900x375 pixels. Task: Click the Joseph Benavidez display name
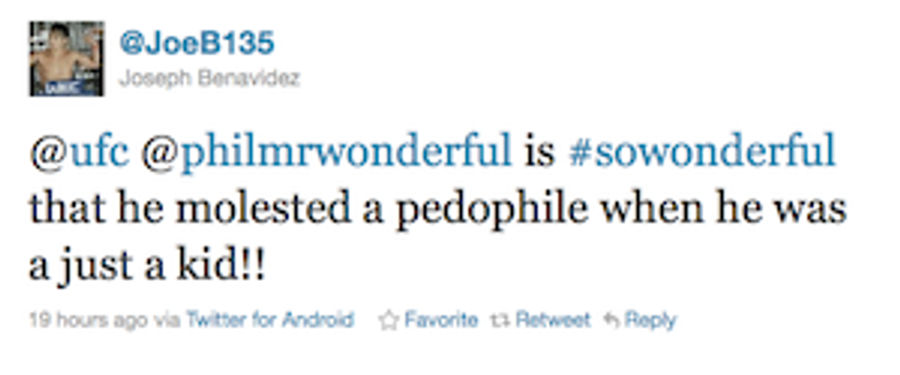(x=209, y=78)
